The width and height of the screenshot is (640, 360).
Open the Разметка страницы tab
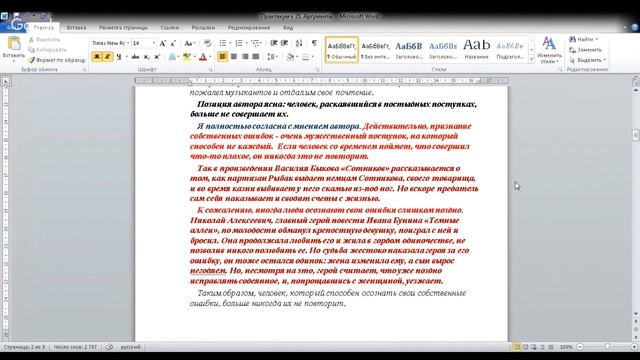(123, 28)
